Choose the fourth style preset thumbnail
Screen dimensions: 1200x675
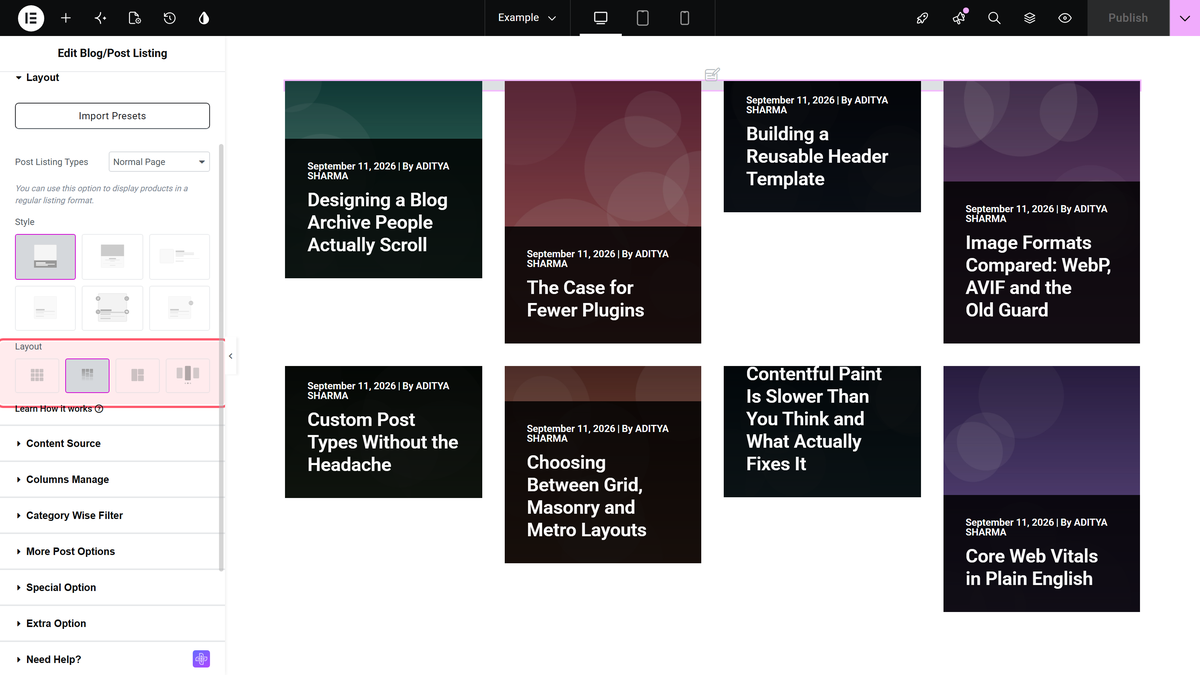tap(45, 308)
